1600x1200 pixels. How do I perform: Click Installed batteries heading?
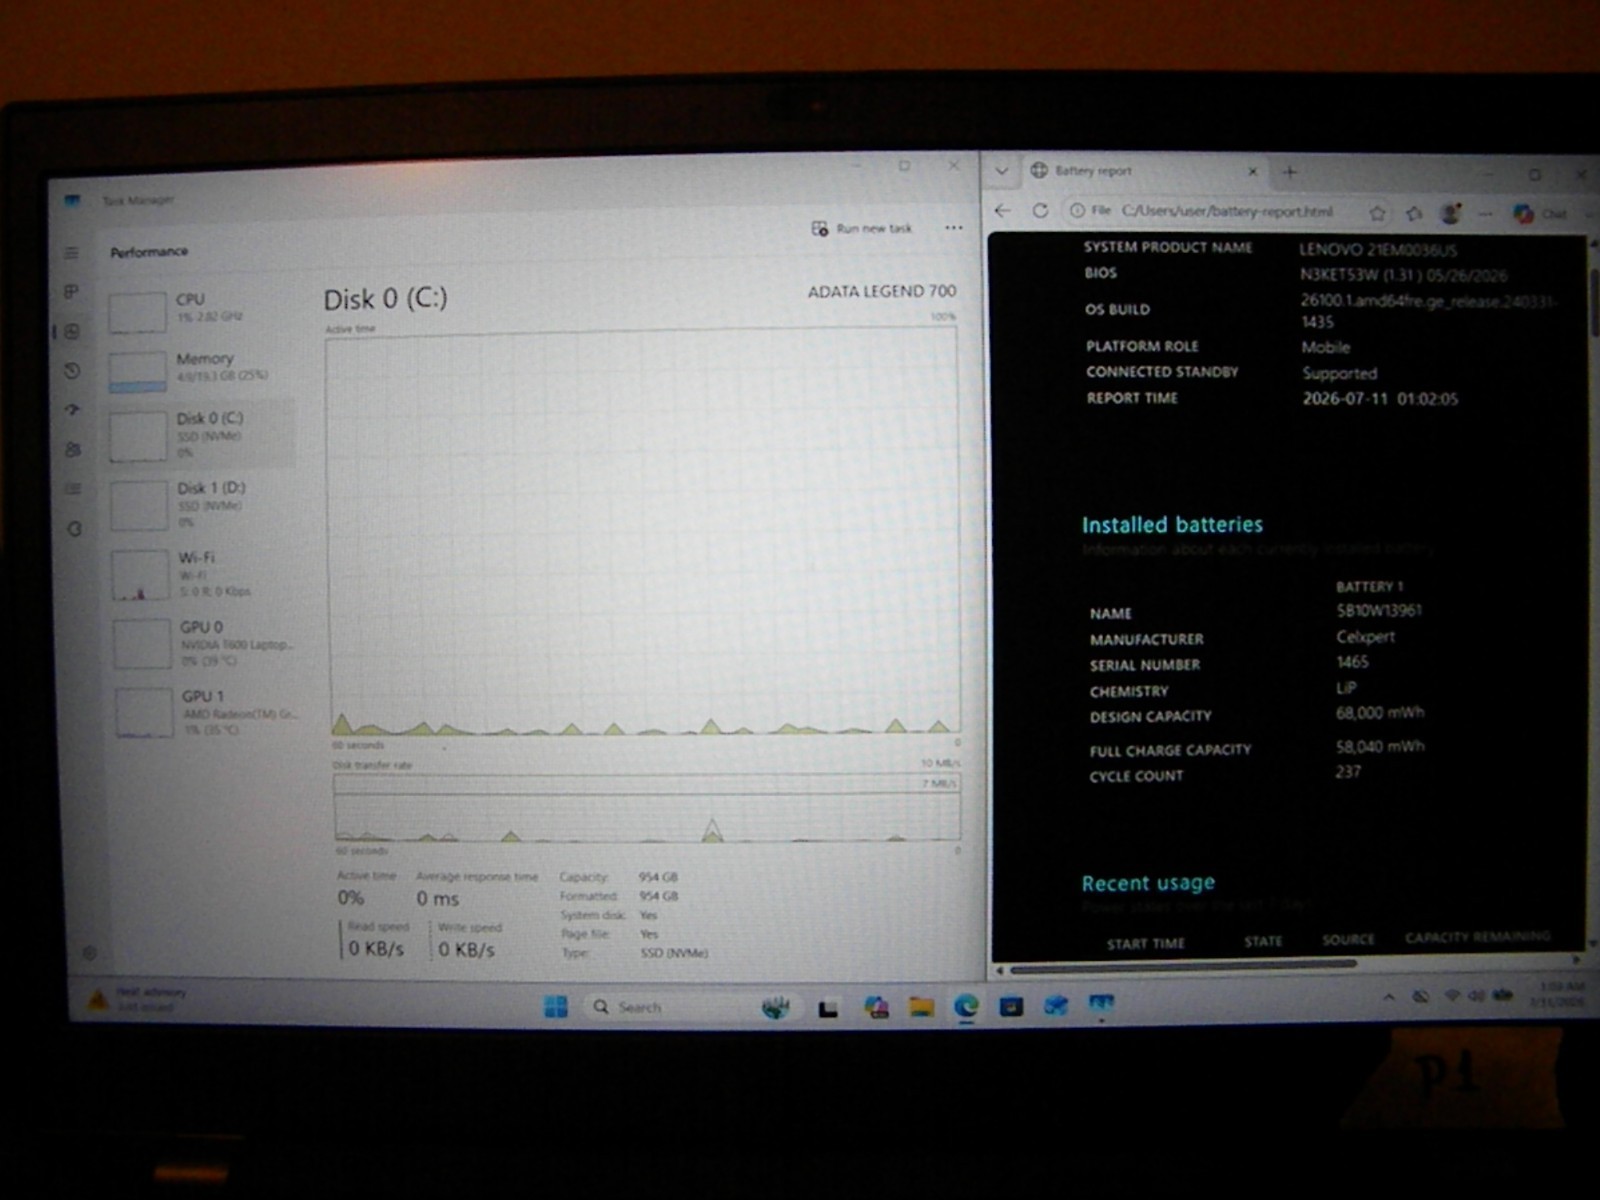(x=1172, y=524)
